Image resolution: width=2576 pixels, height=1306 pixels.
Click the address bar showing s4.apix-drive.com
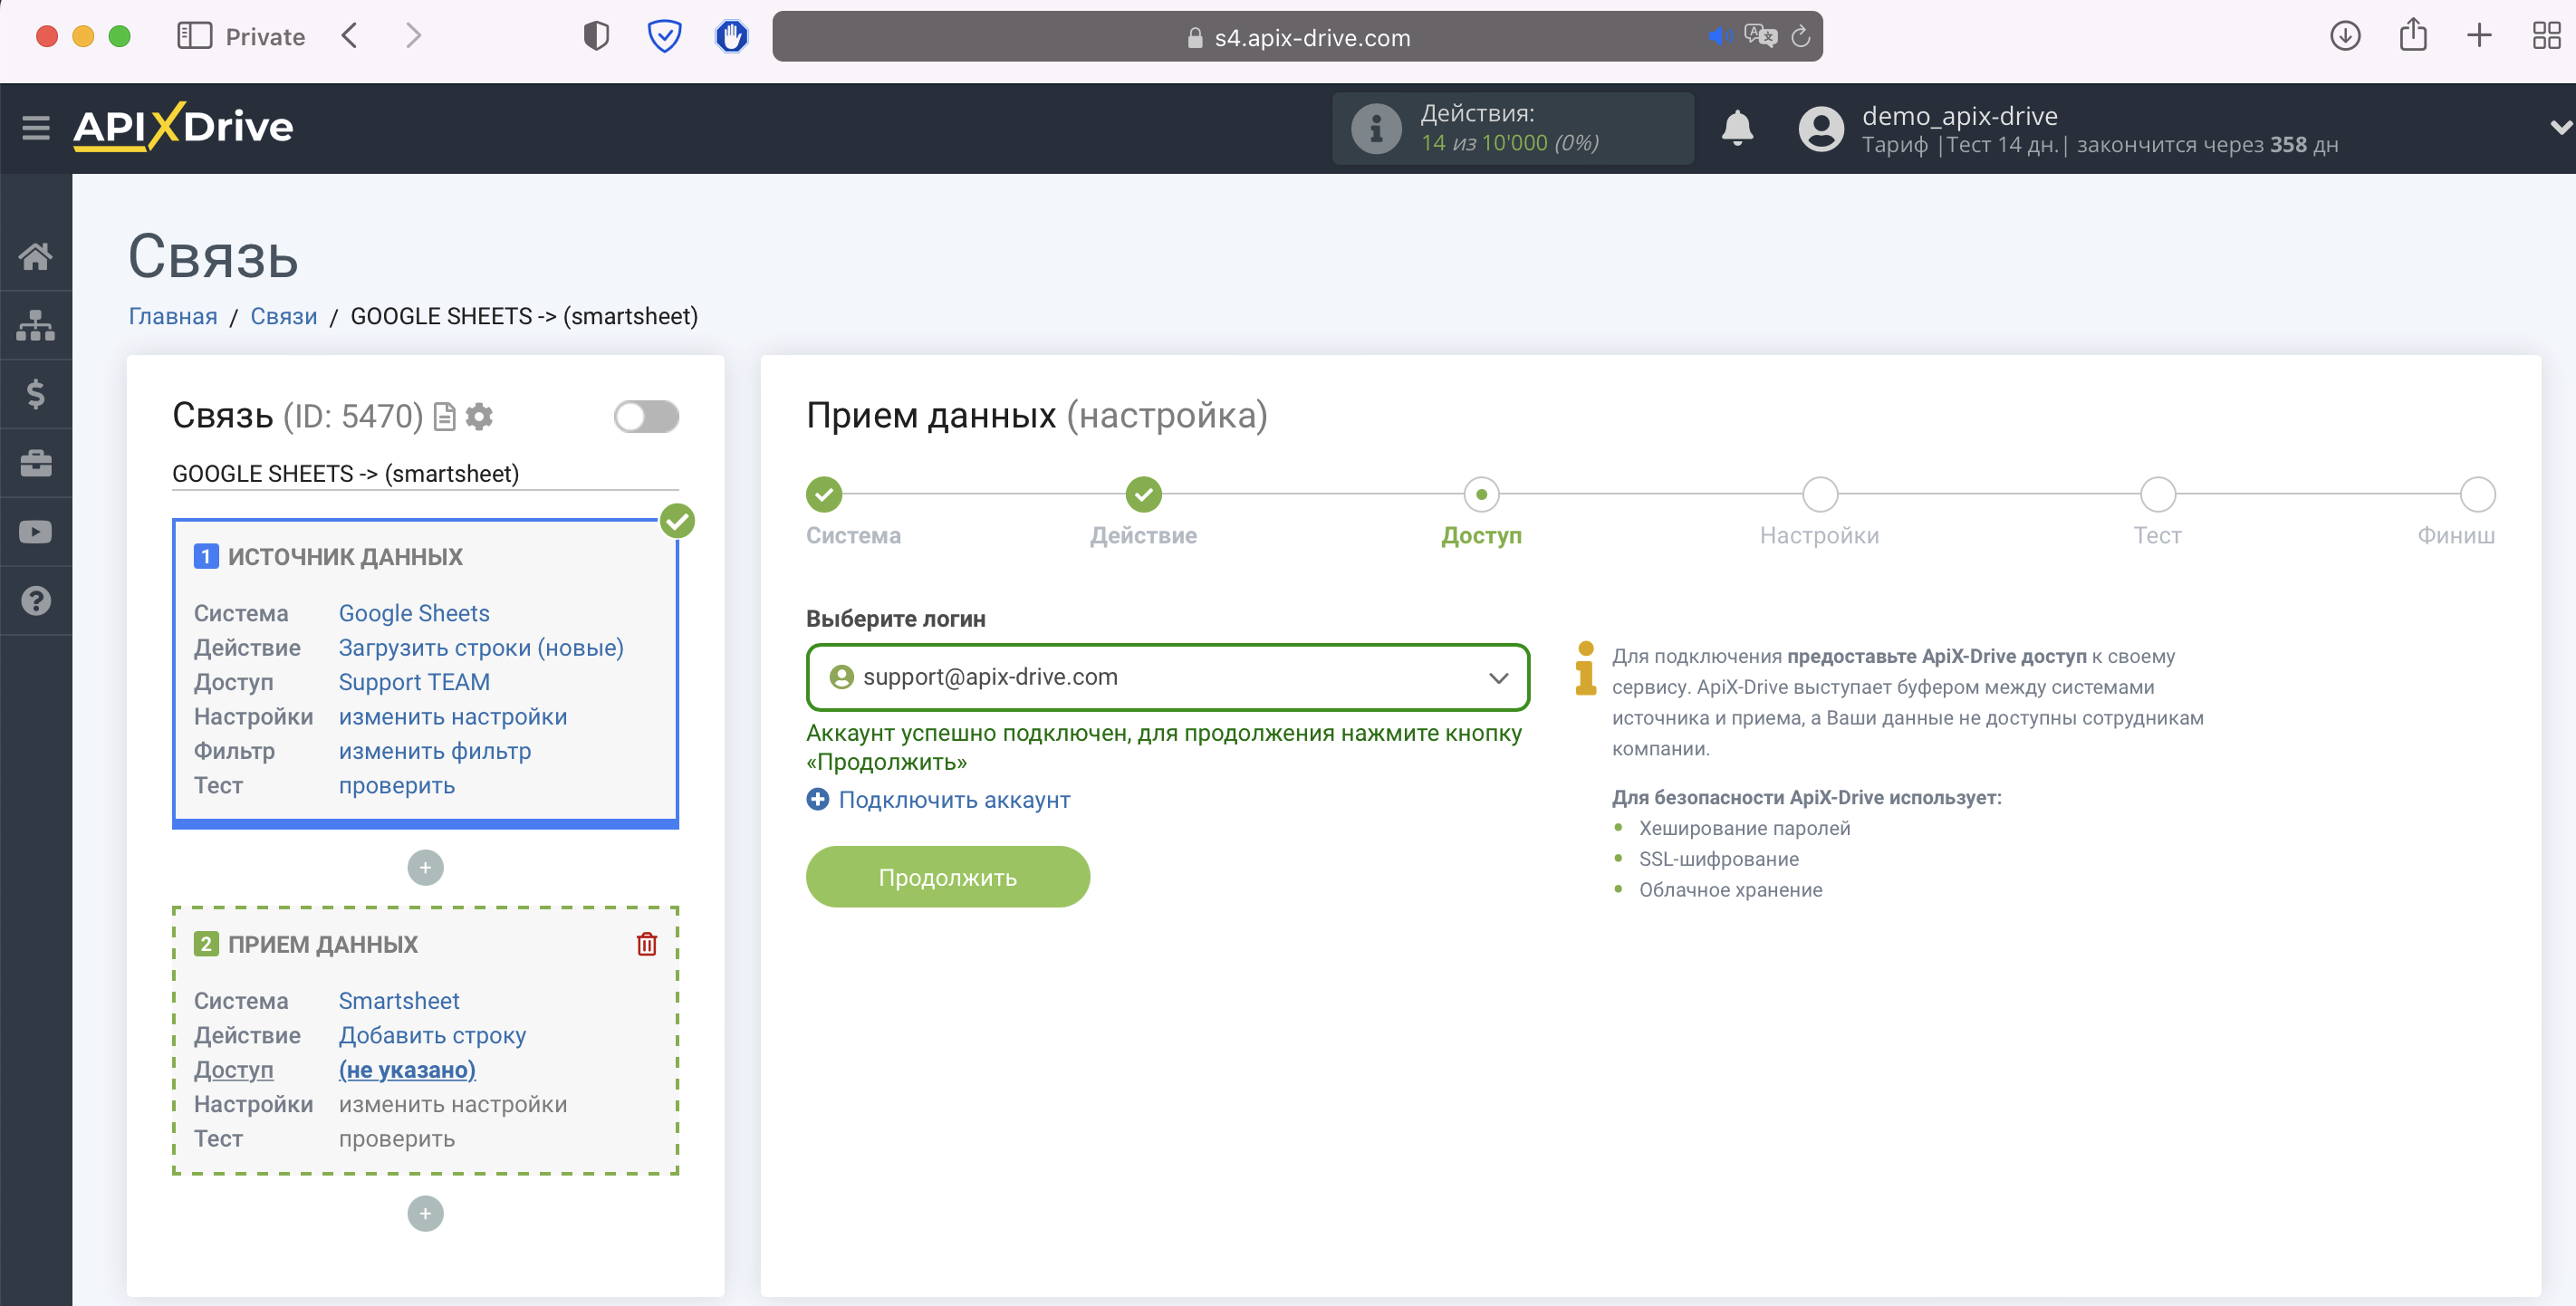pyautogui.click(x=1297, y=37)
